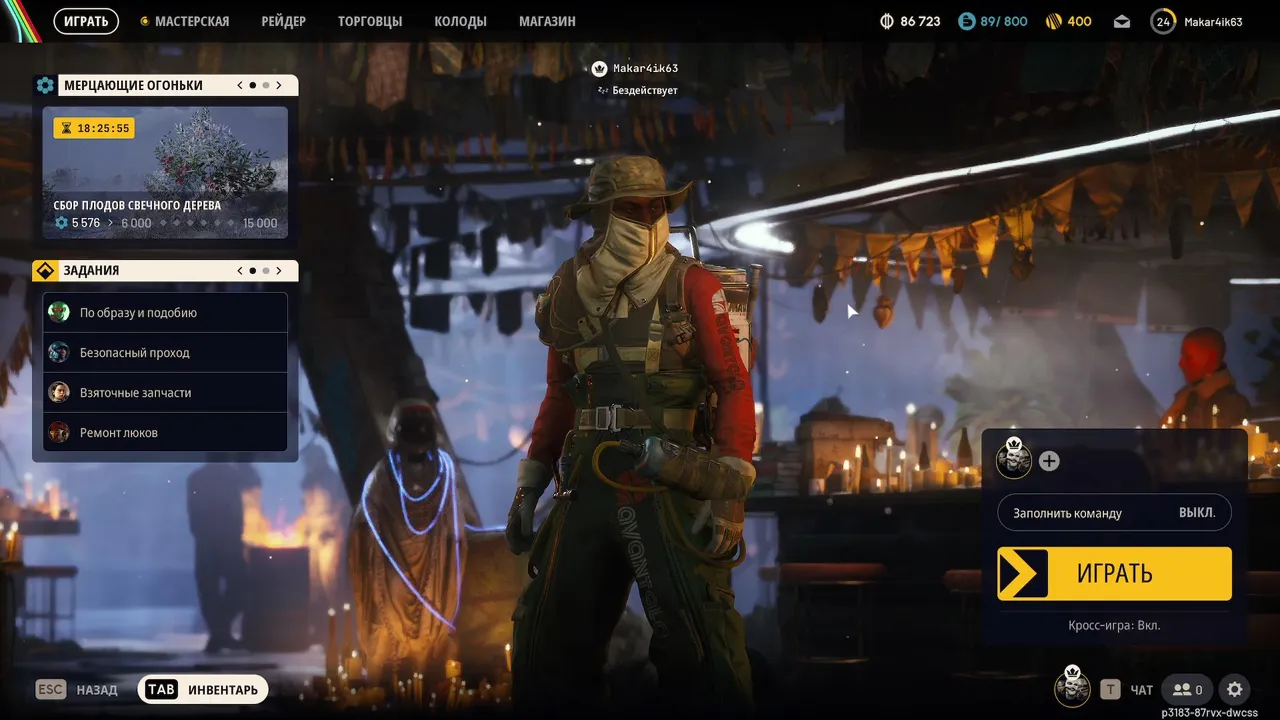
Task: Open the mail inbox icon
Action: click(1122, 21)
